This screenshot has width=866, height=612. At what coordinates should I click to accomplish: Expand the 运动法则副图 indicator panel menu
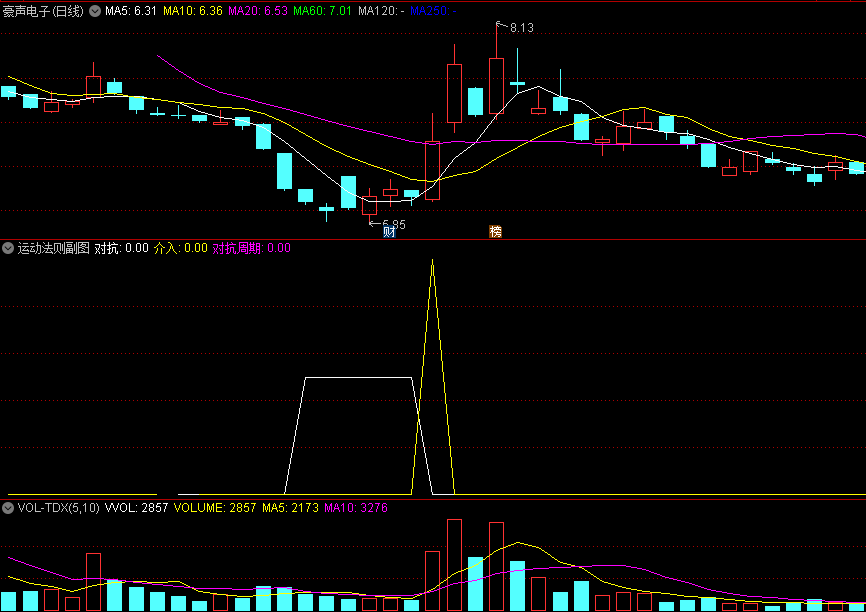[8, 249]
